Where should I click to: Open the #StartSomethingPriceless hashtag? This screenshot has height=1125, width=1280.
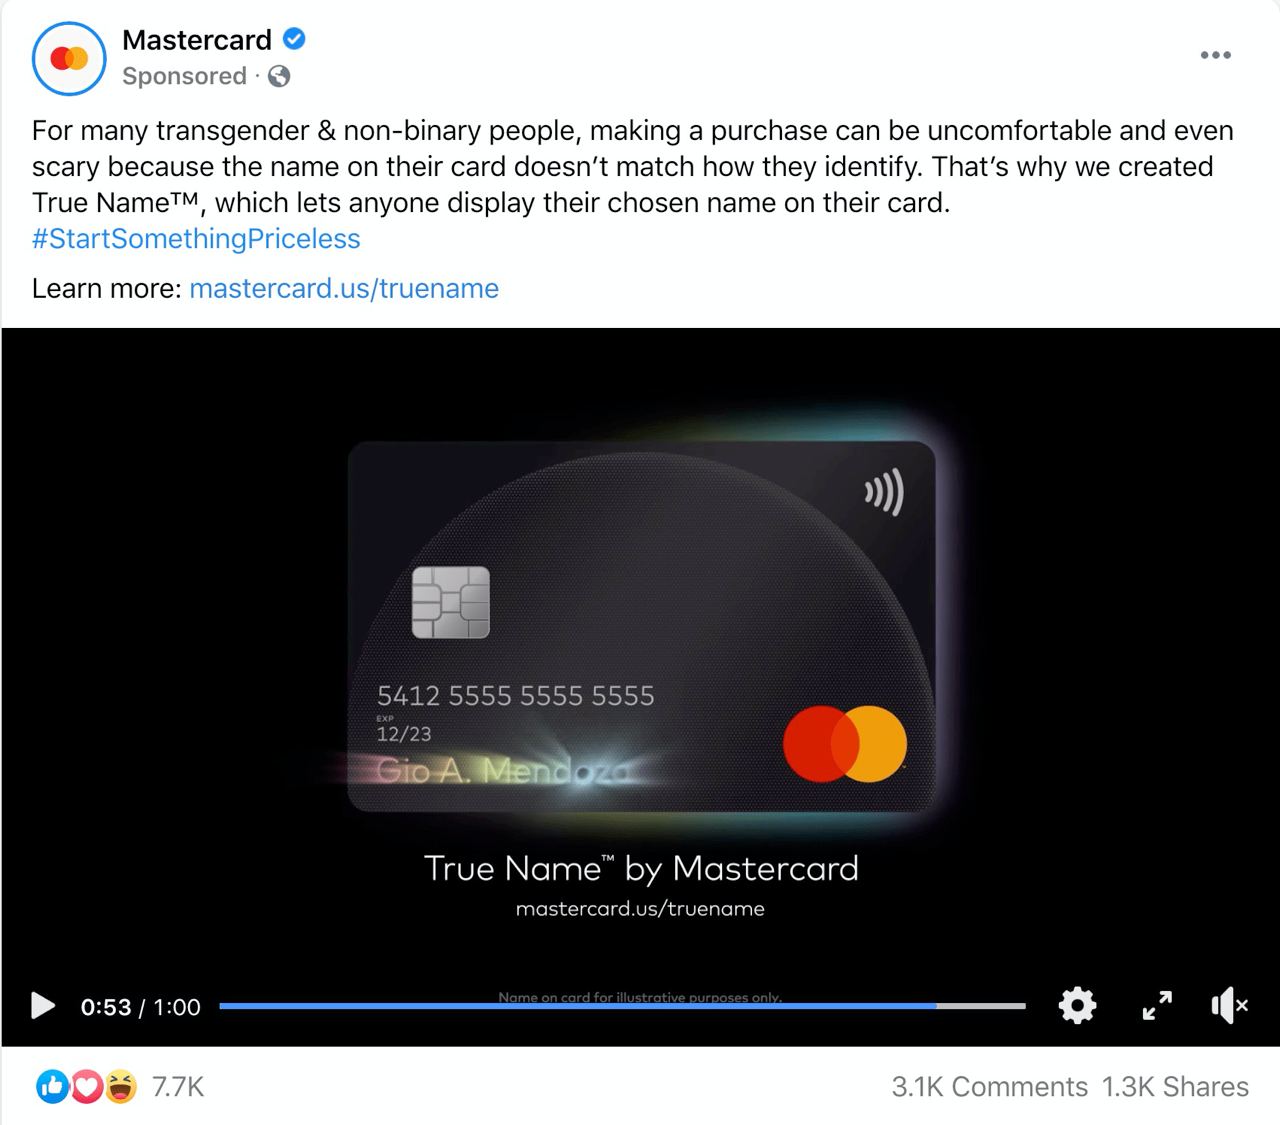tap(196, 239)
